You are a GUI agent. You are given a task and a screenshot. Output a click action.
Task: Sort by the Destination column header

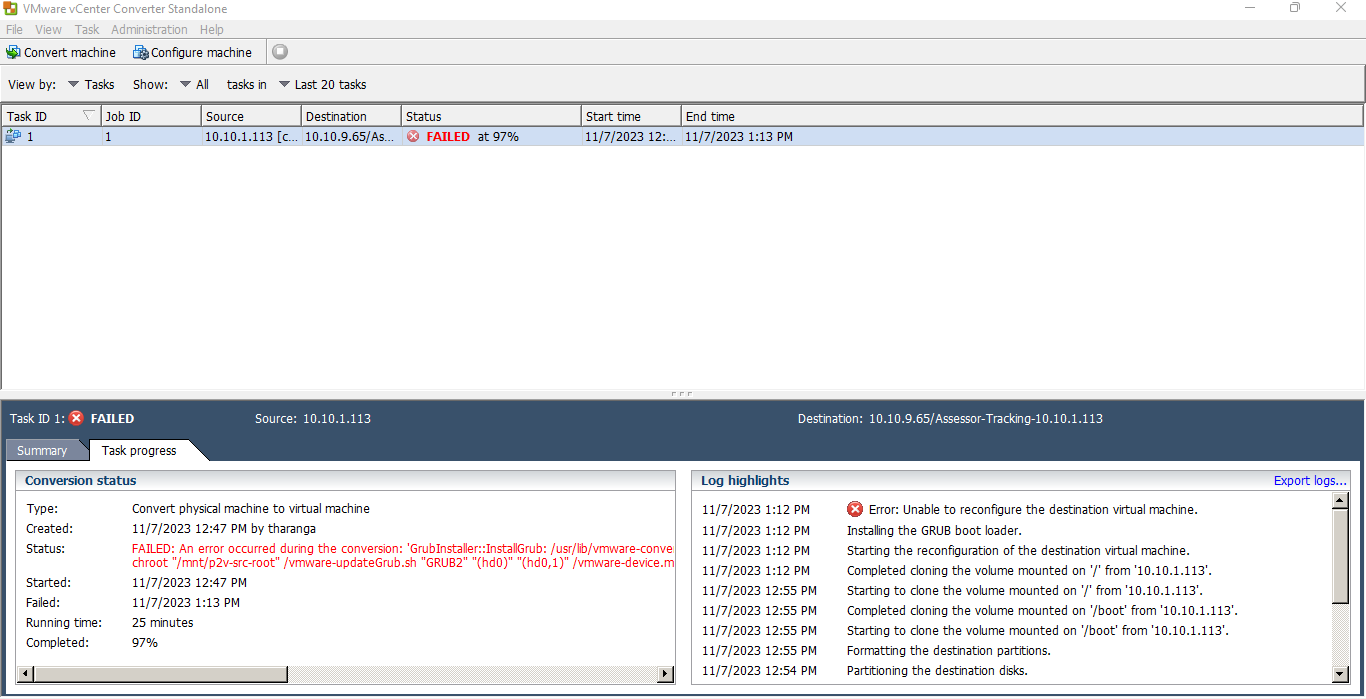tap(351, 116)
